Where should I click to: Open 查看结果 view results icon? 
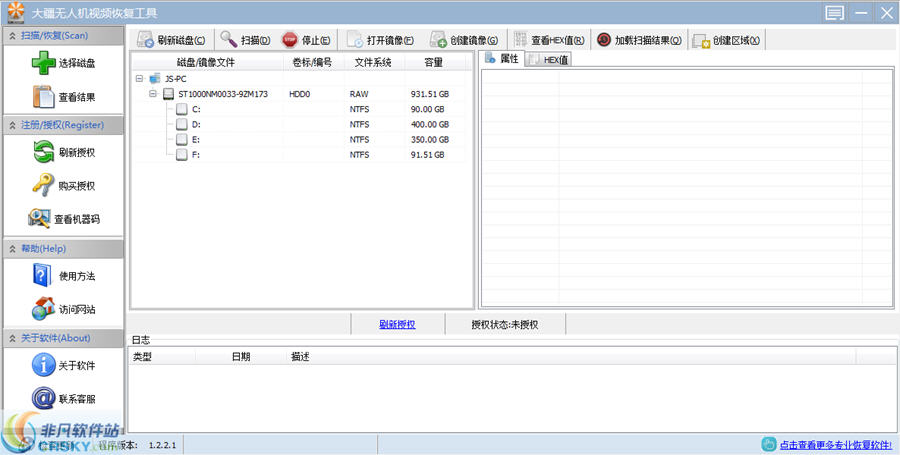[x=44, y=96]
